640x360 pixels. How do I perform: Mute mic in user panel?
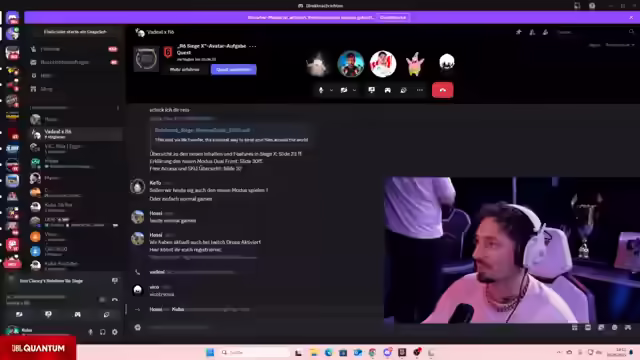click(x=90, y=332)
